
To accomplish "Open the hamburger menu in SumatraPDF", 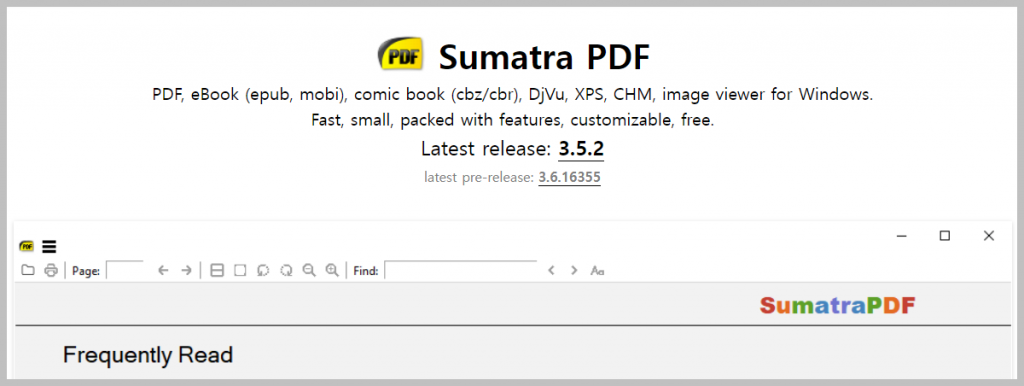I will tap(49, 247).
